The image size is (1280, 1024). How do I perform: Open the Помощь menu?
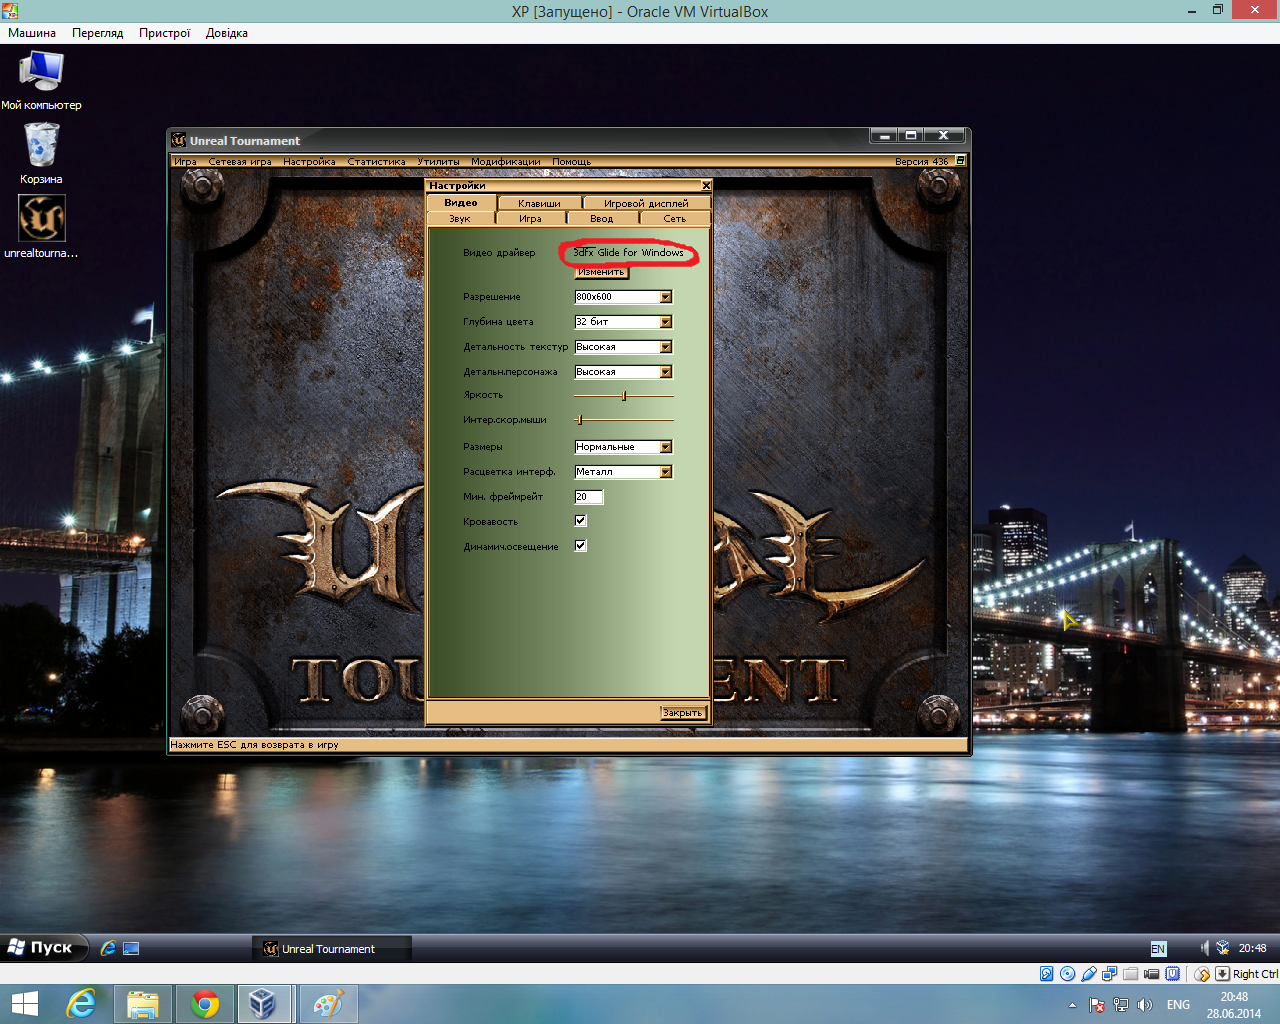click(x=572, y=161)
